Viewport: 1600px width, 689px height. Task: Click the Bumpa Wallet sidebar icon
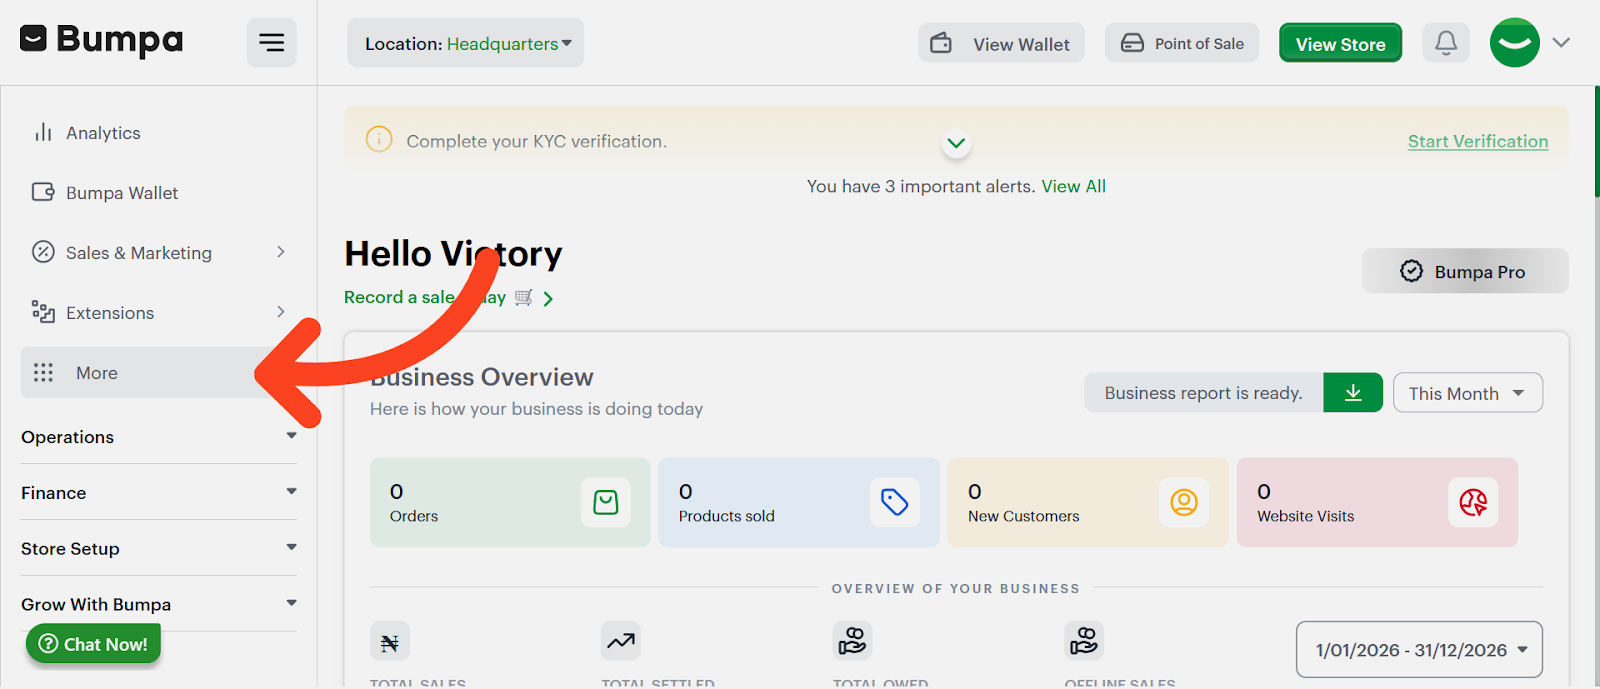click(x=43, y=192)
